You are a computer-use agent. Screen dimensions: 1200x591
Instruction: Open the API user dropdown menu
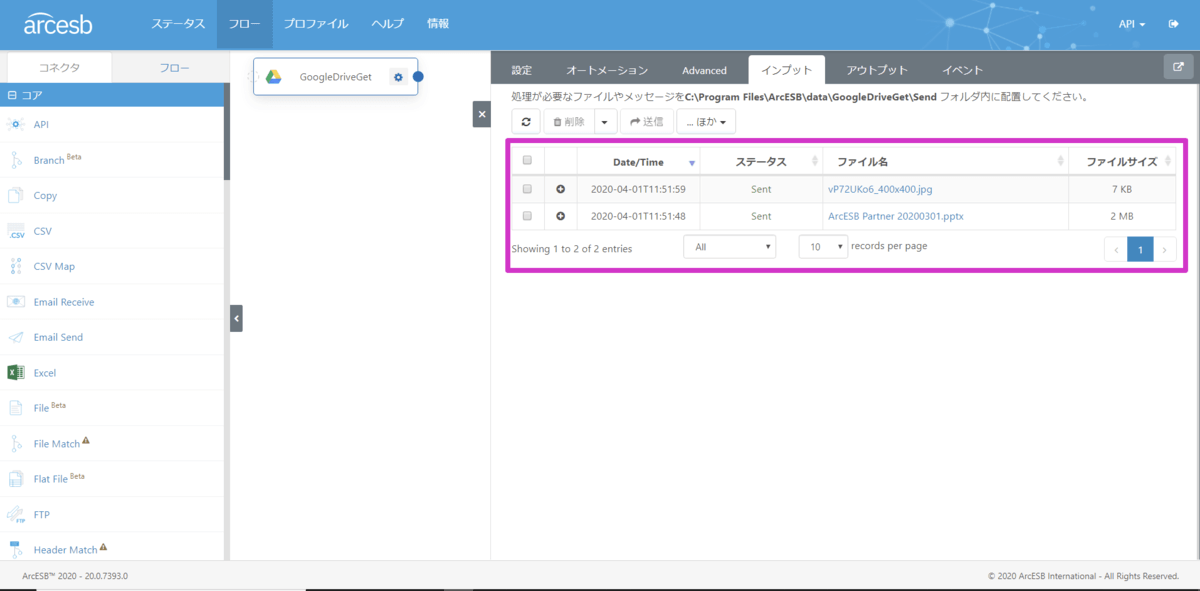(1132, 24)
